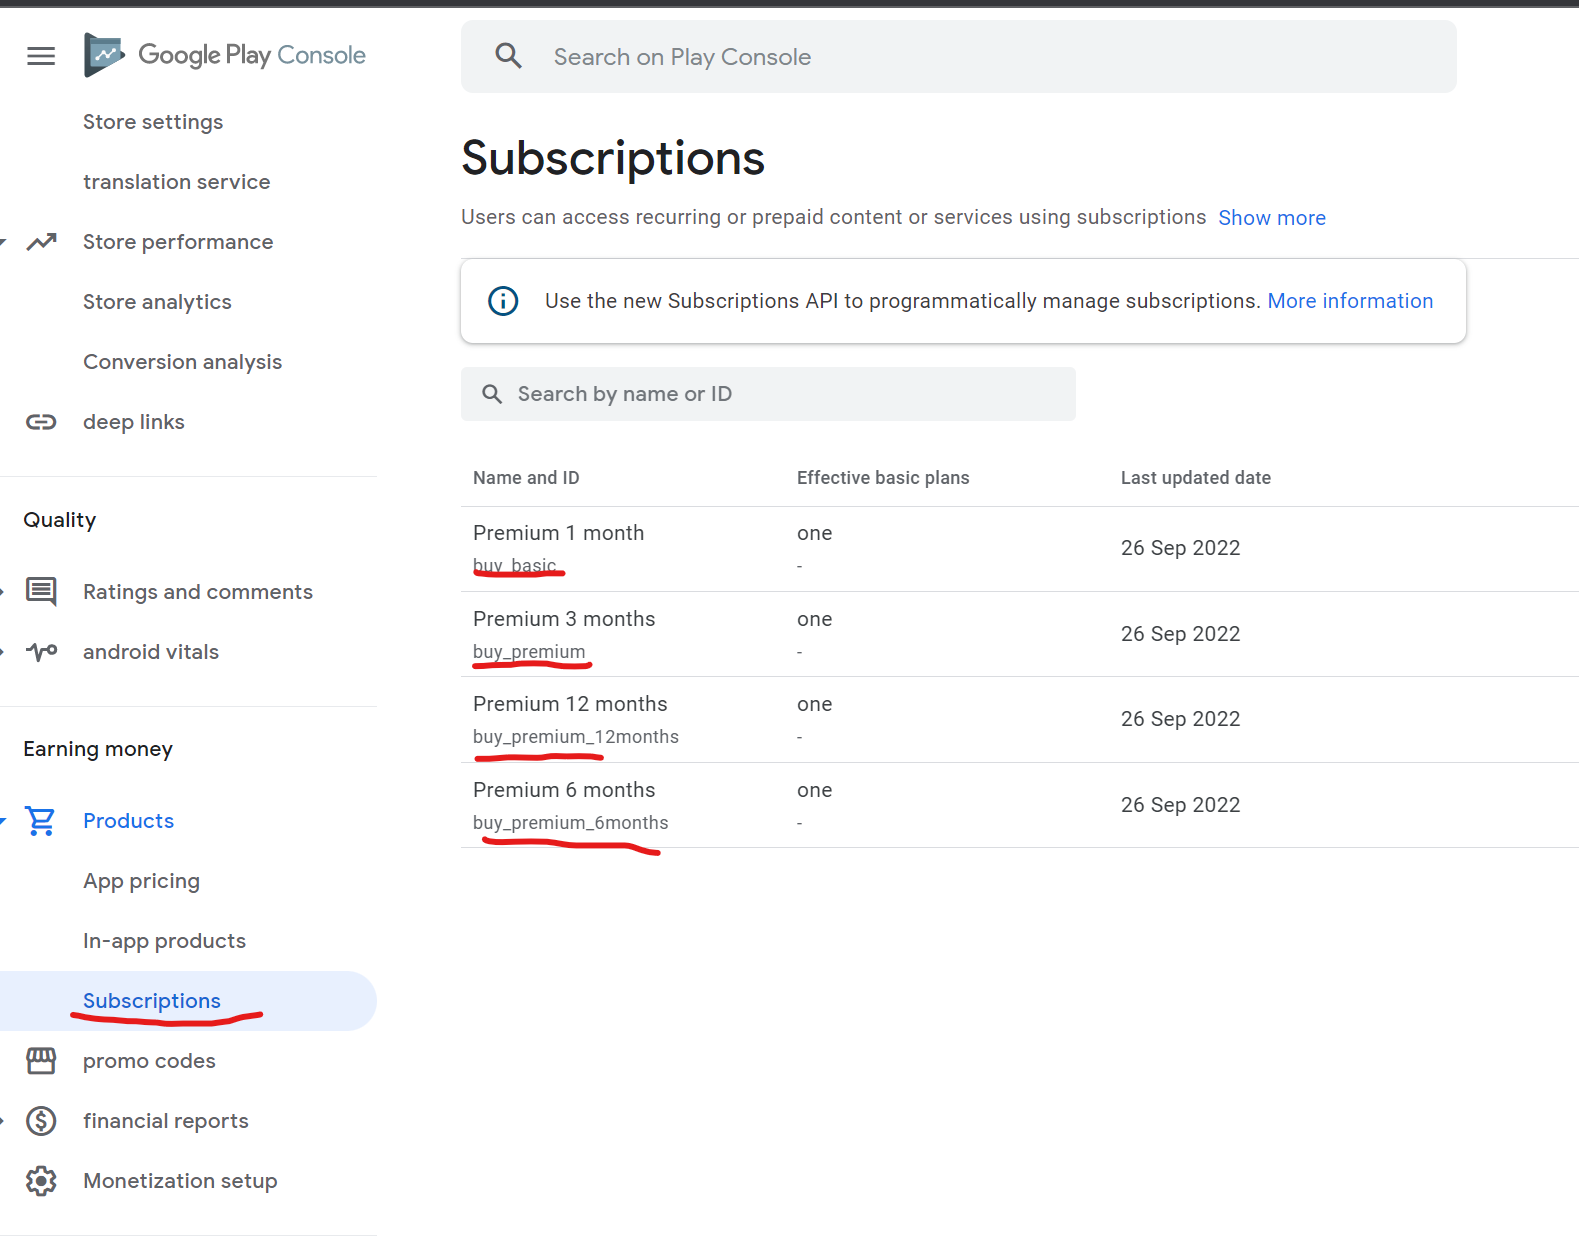1579x1243 pixels.
Task: Click the Store performance trend icon
Action: pos(41,242)
